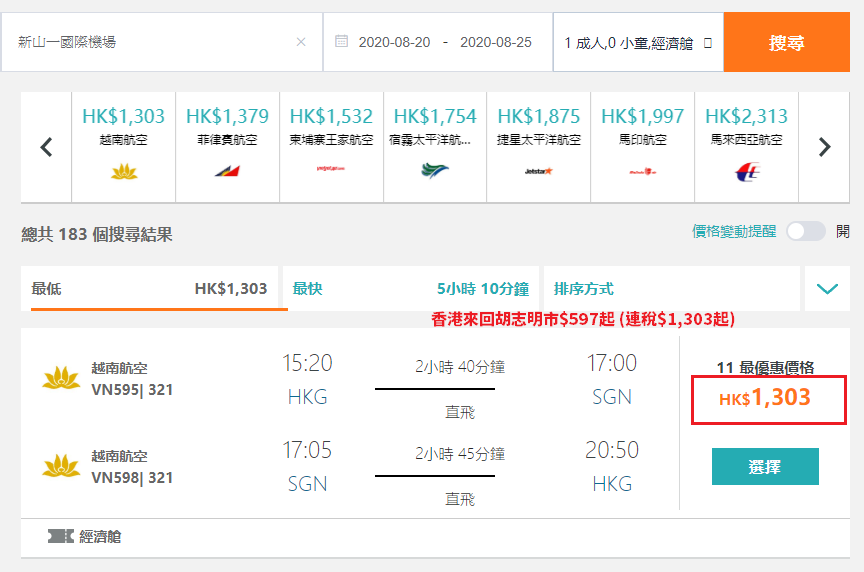864x572 pixels.
Task: Show previous airlines with left arrow
Action: 47,147
